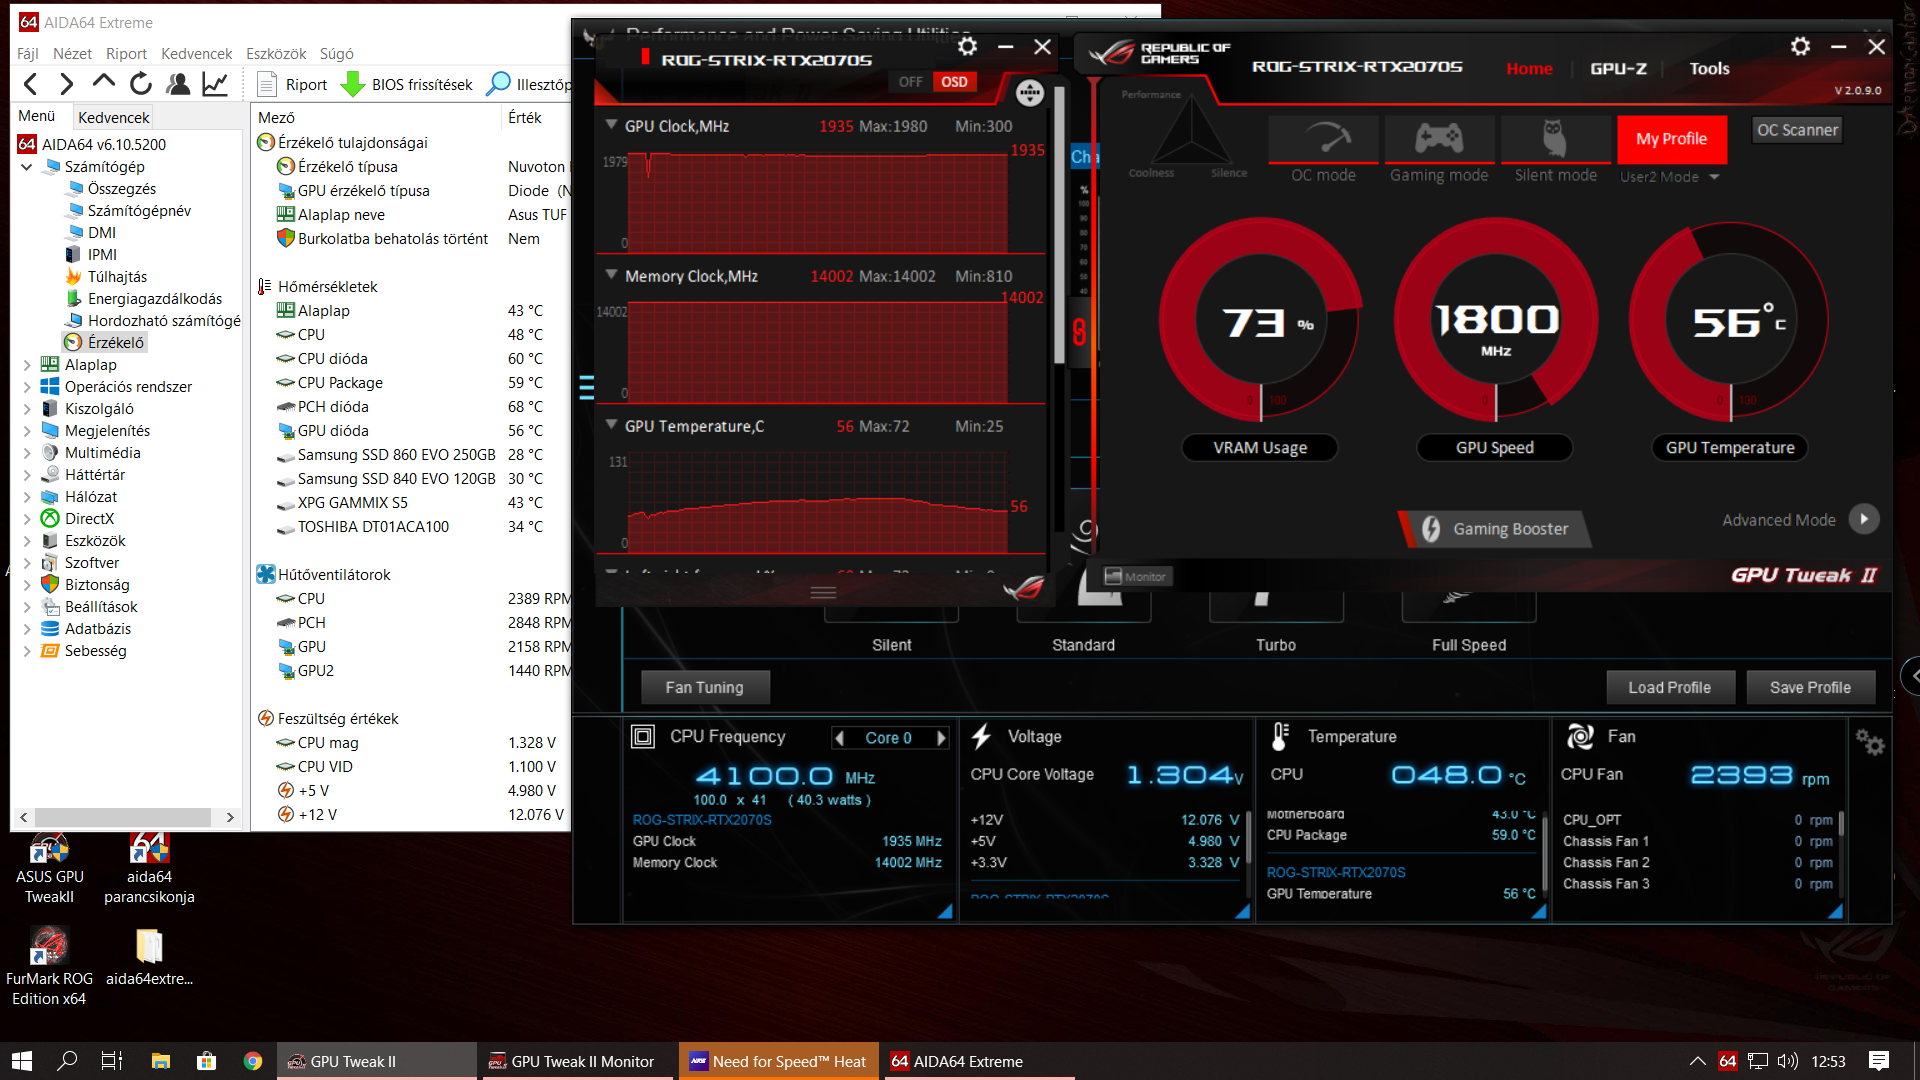1920x1080 pixels.
Task: Open ASUS GPU TweakII desktop shortcut
Action: coord(49,868)
